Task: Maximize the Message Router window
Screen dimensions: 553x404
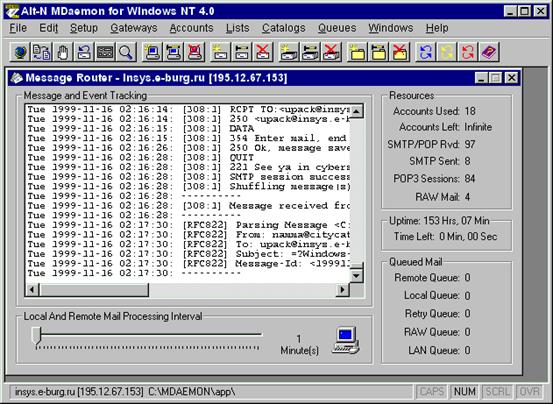Action: coord(496,78)
